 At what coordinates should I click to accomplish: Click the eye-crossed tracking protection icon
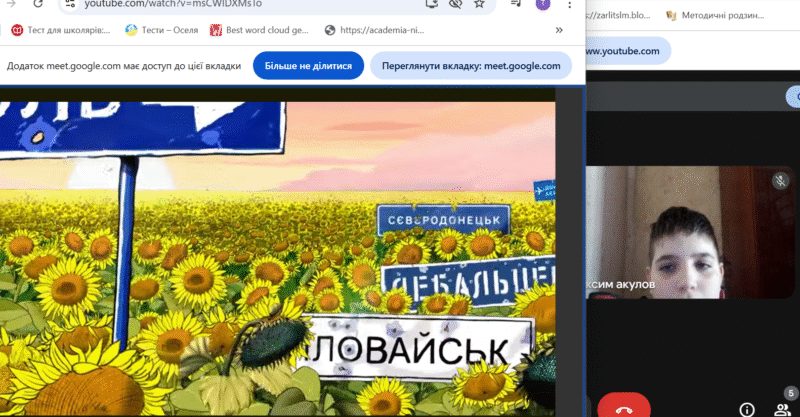tap(455, 4)
